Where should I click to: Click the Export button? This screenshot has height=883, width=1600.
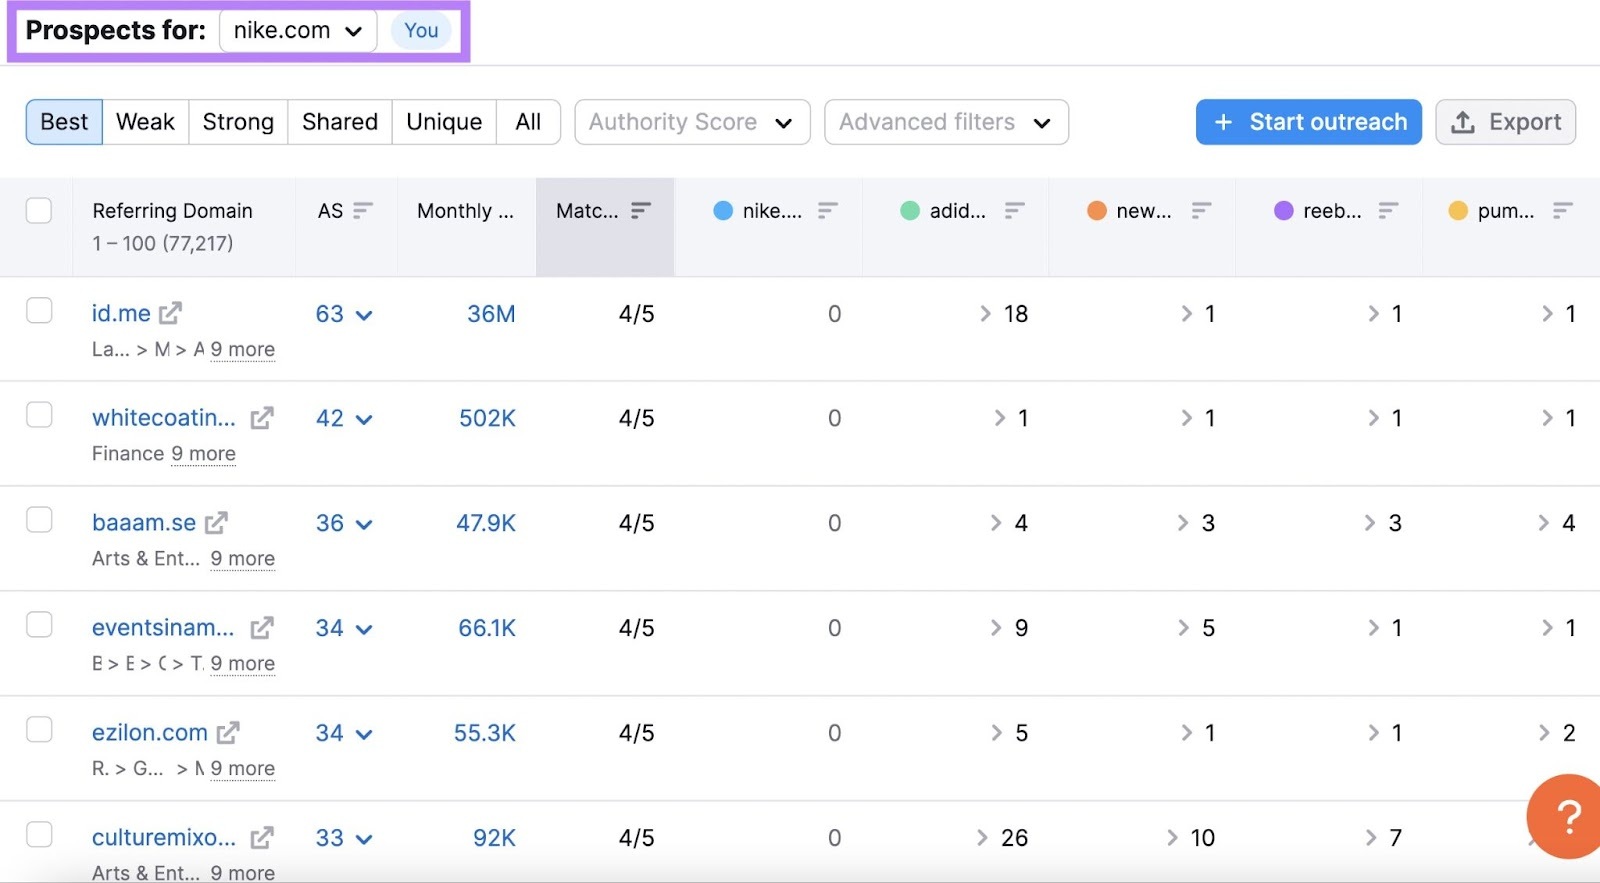click(1505, 122)
